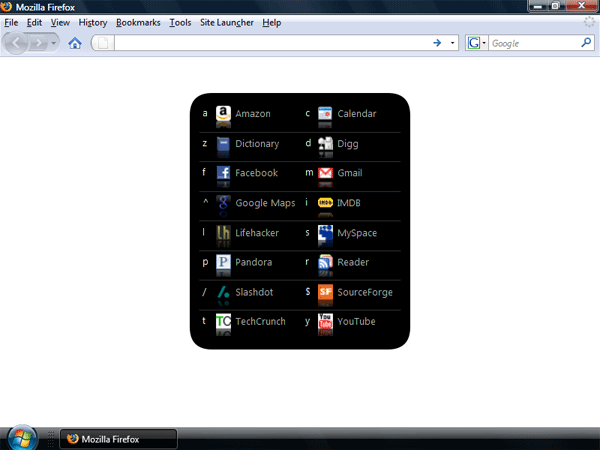Open the Google search engine selector dropdown

pos(476,43)
